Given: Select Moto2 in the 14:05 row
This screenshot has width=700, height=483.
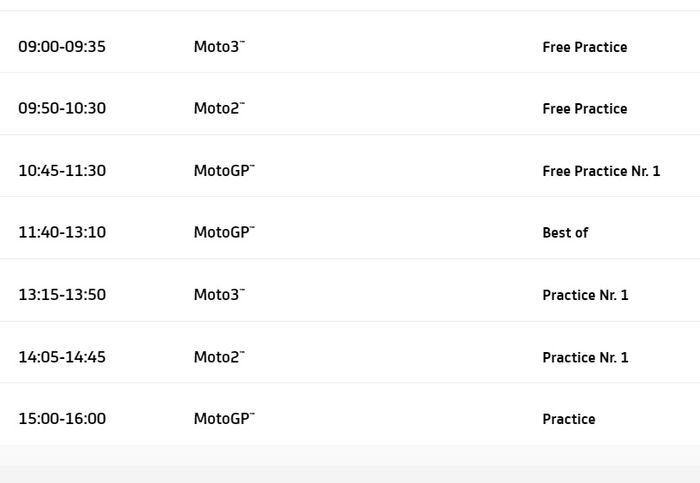Looking at the screenshot, I should click(x=219, y=356).
